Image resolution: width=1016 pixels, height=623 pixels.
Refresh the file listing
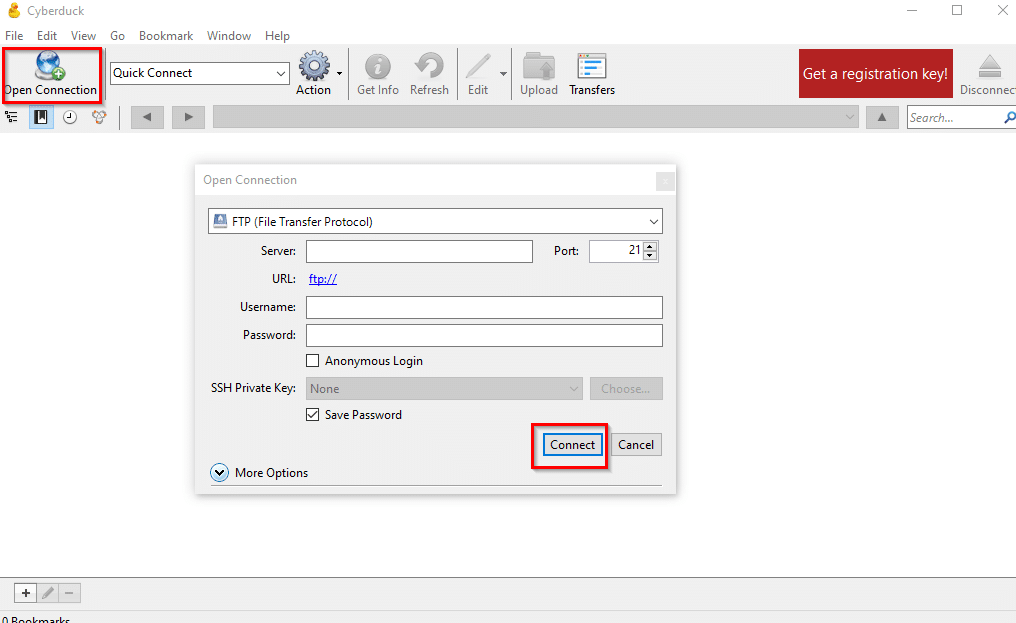pyautogui.click(x=429, y=75)
